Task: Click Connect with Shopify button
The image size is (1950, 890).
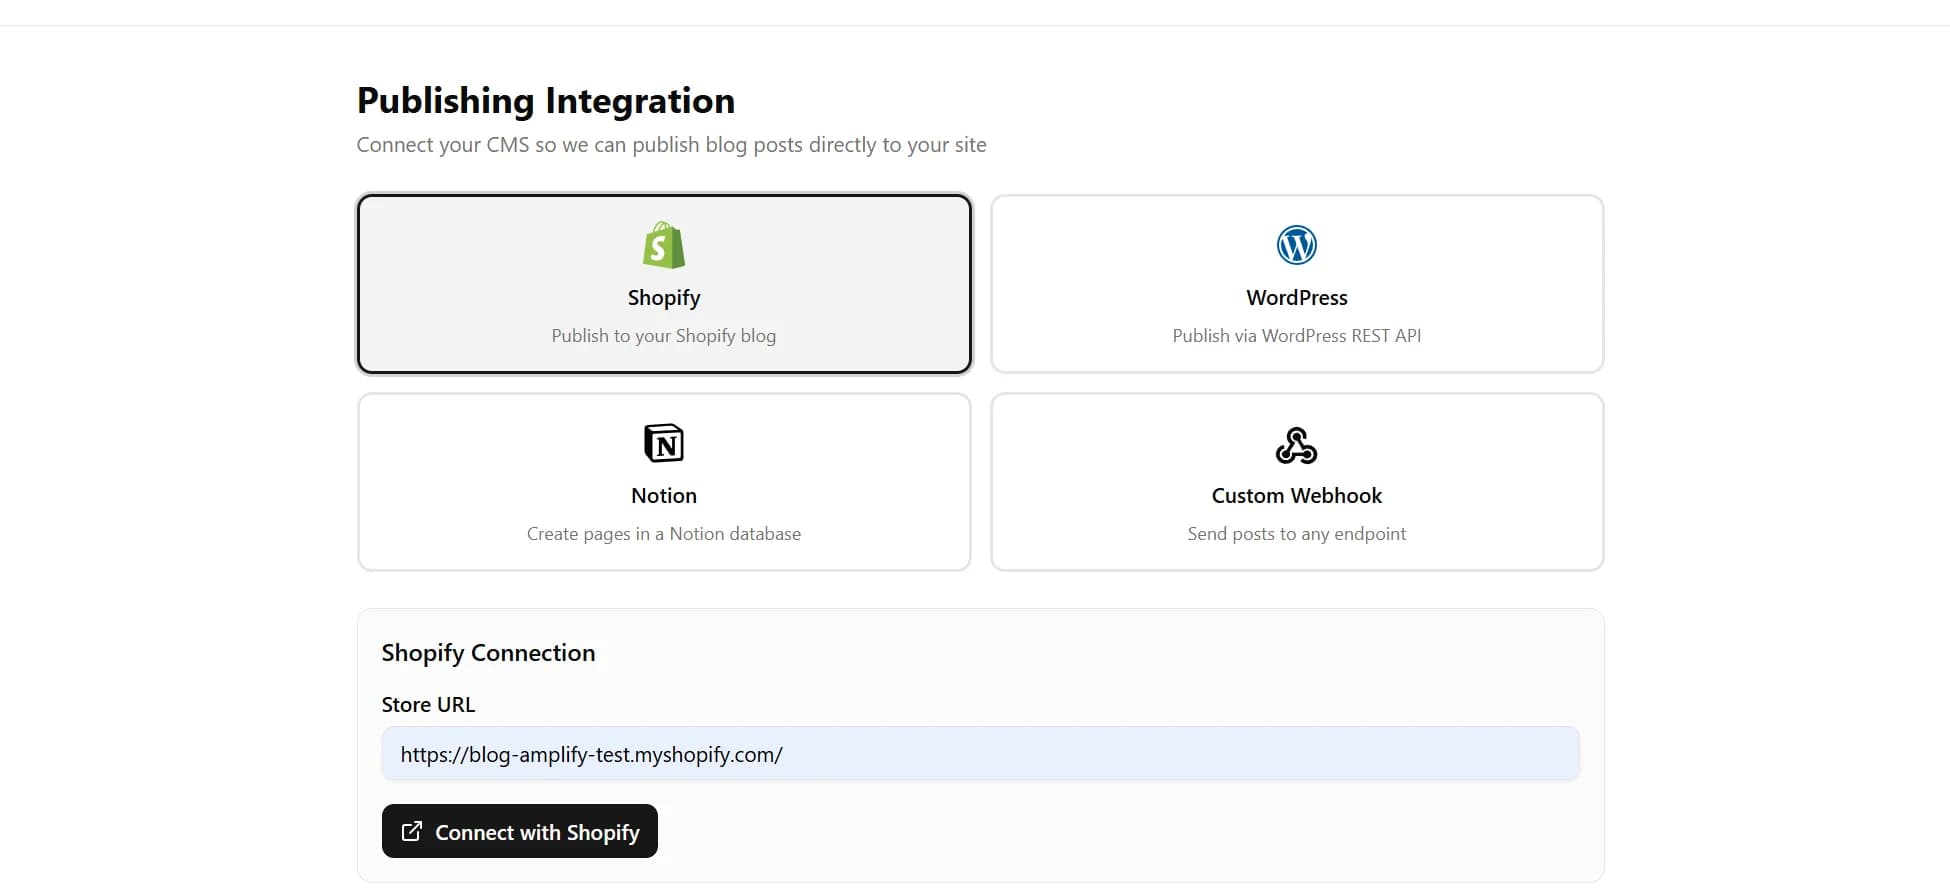Action: (x=520, y=831)
